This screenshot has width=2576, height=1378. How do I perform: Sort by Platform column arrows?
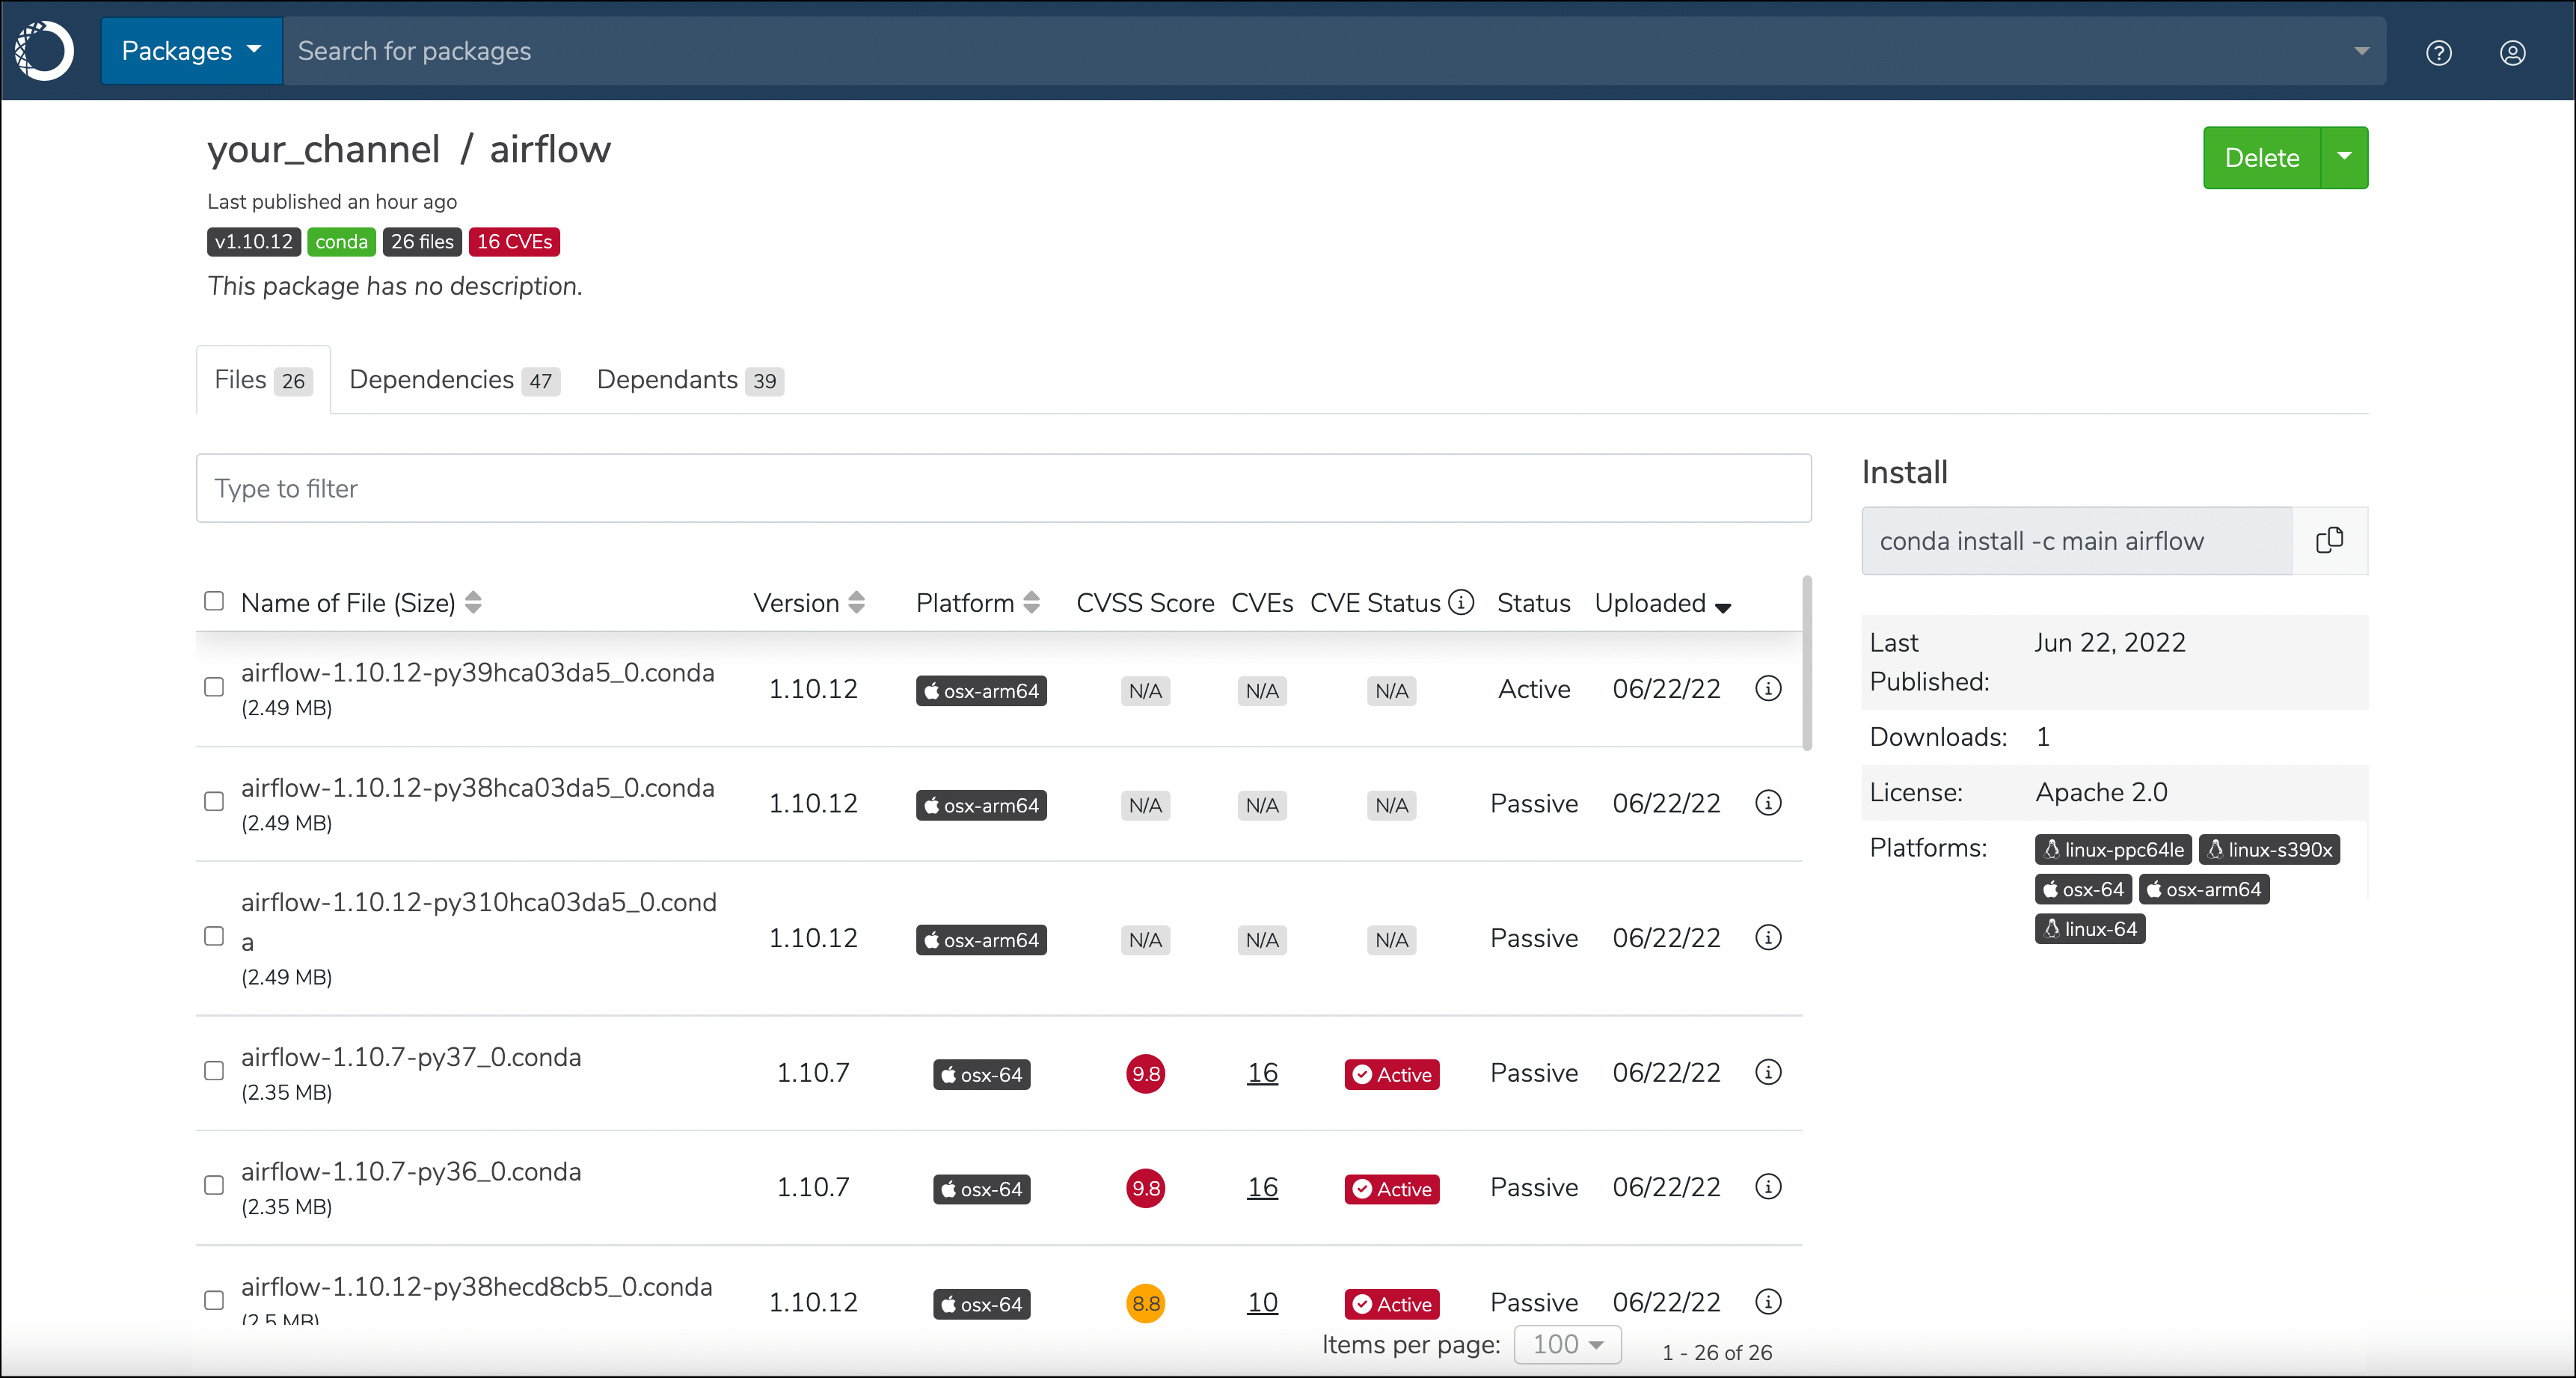click(x=1031, y=602)
